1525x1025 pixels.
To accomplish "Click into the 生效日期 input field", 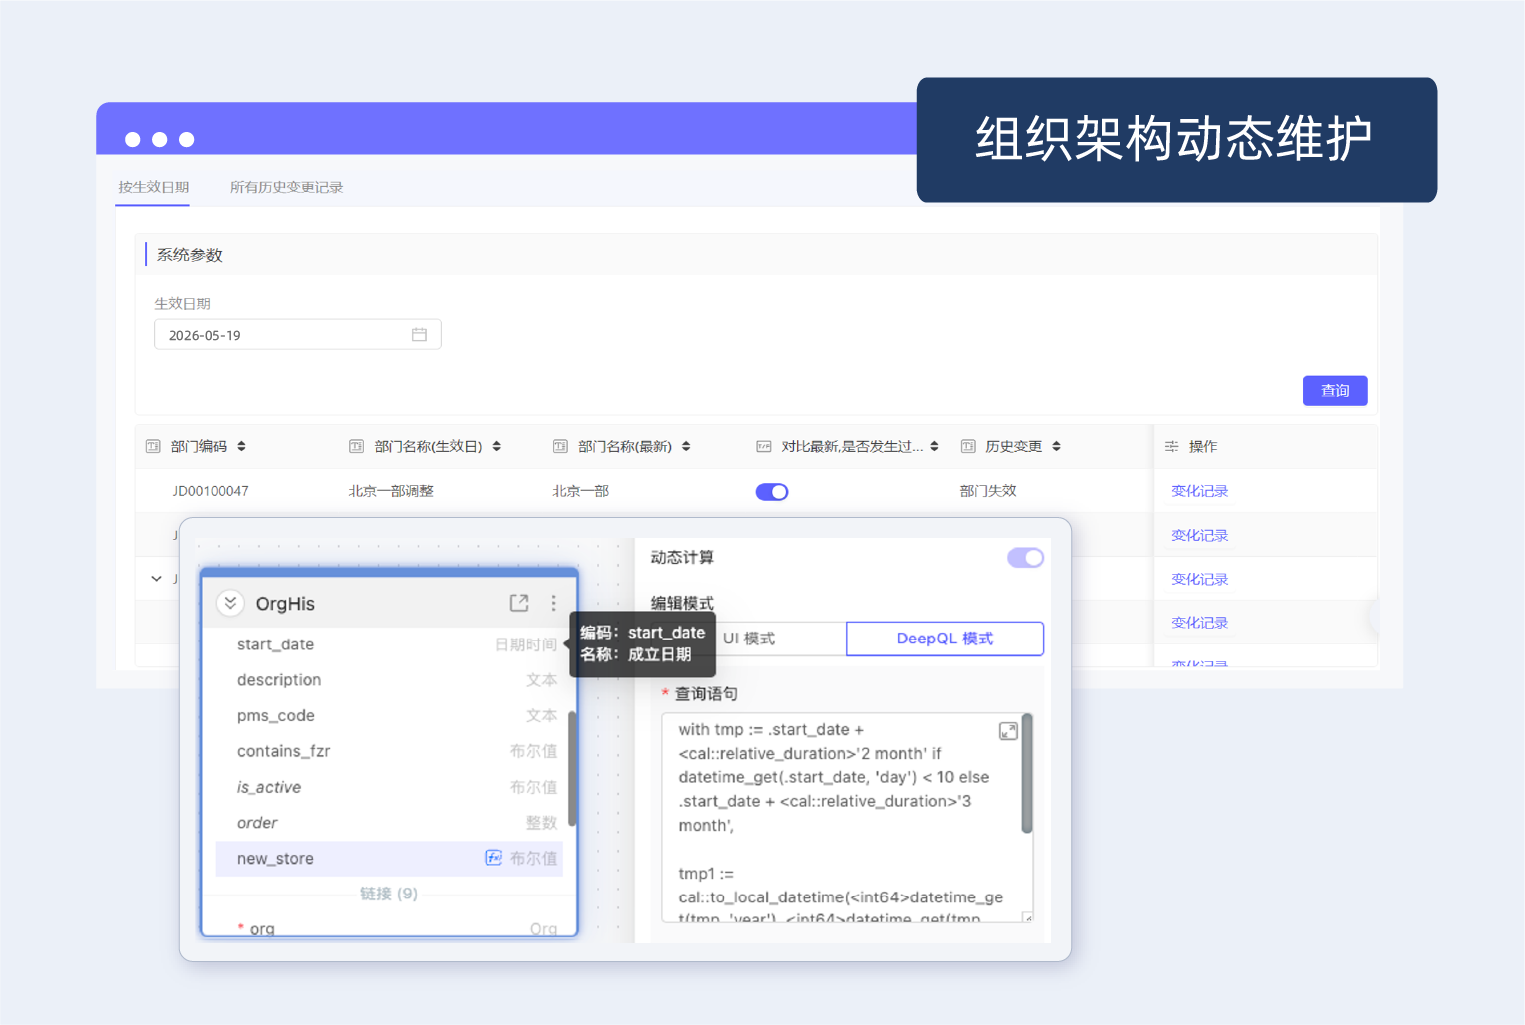I will 297,335.
